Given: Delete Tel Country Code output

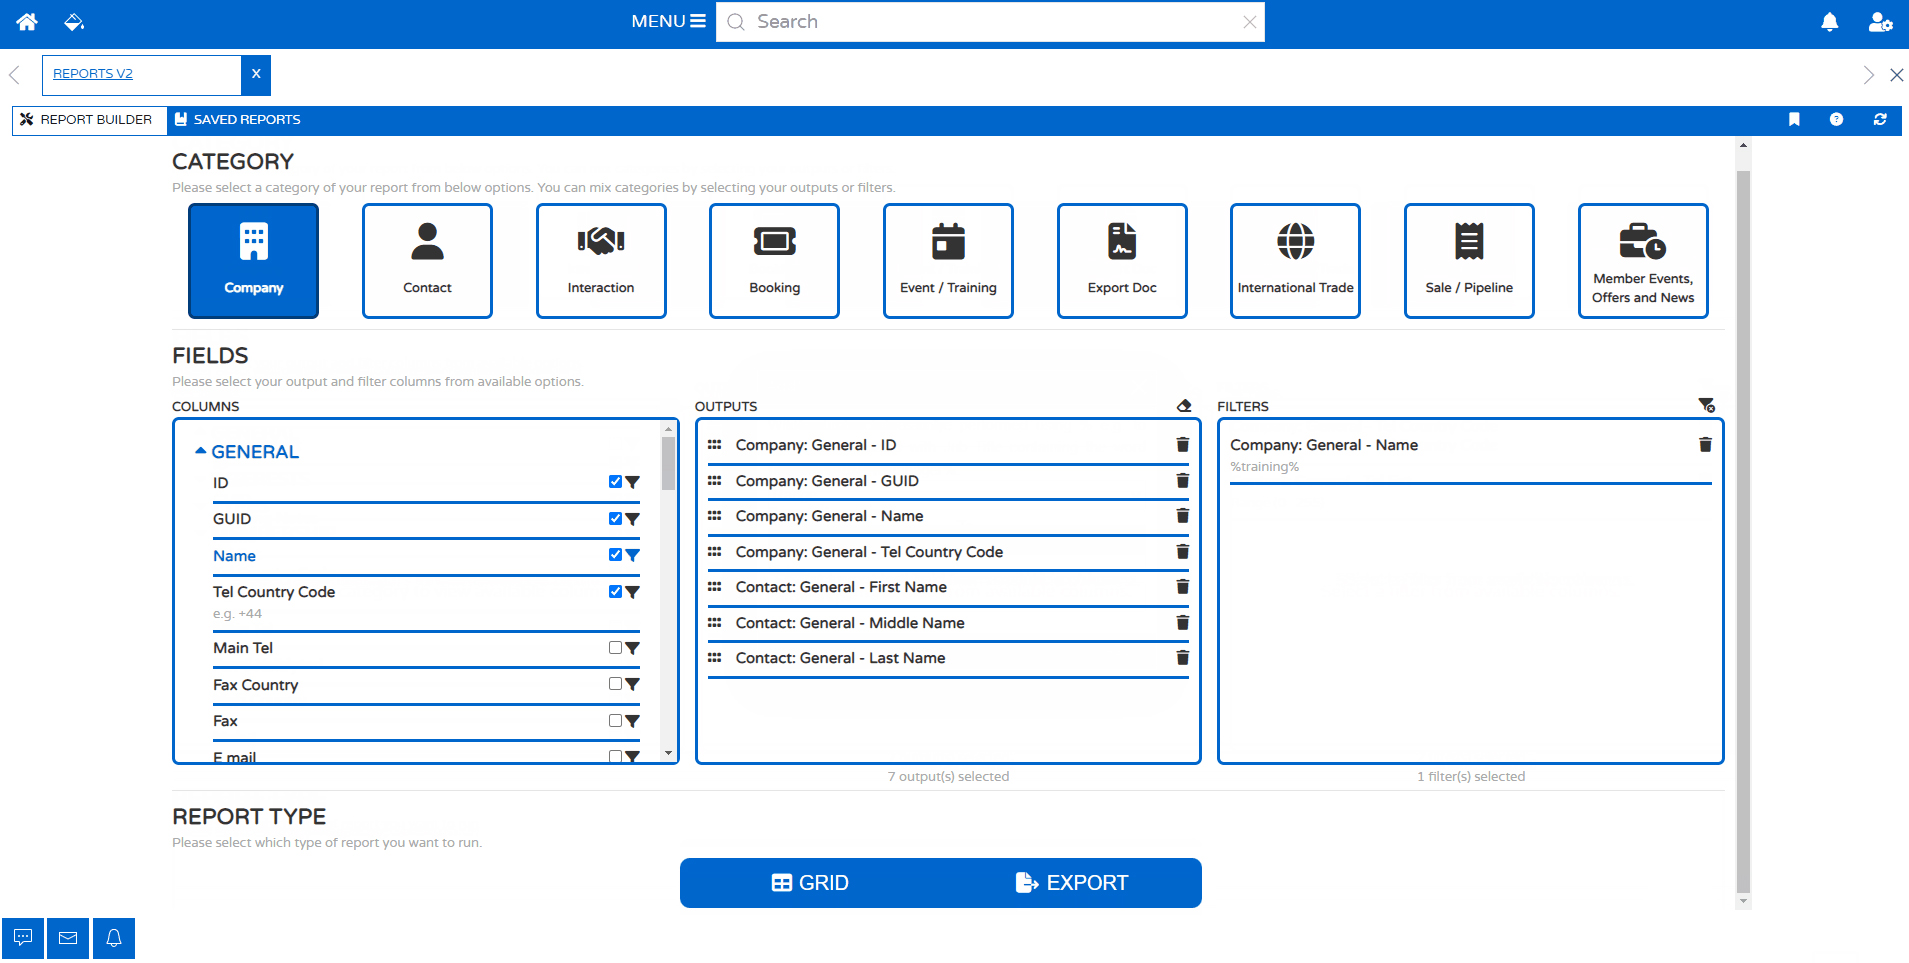Looking at the screenshot, I should click(x=1182, y=552).
